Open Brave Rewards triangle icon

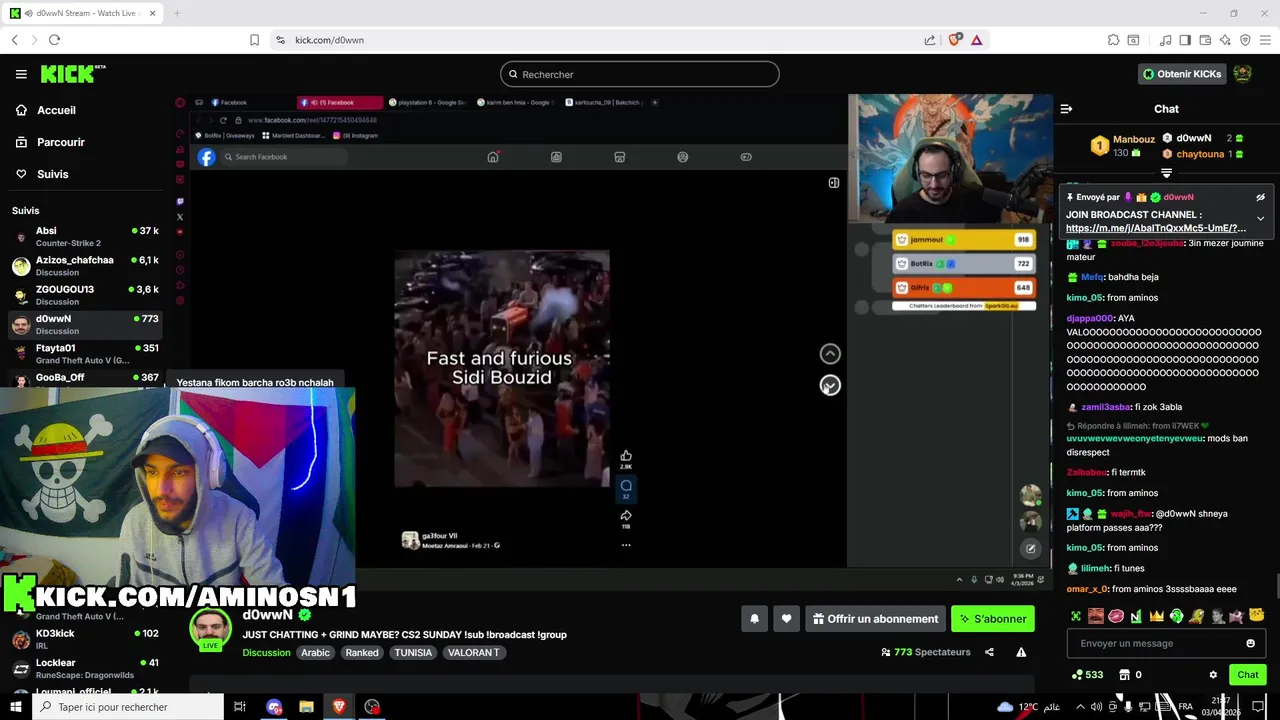pyautogui.click(x=976, y=40)
